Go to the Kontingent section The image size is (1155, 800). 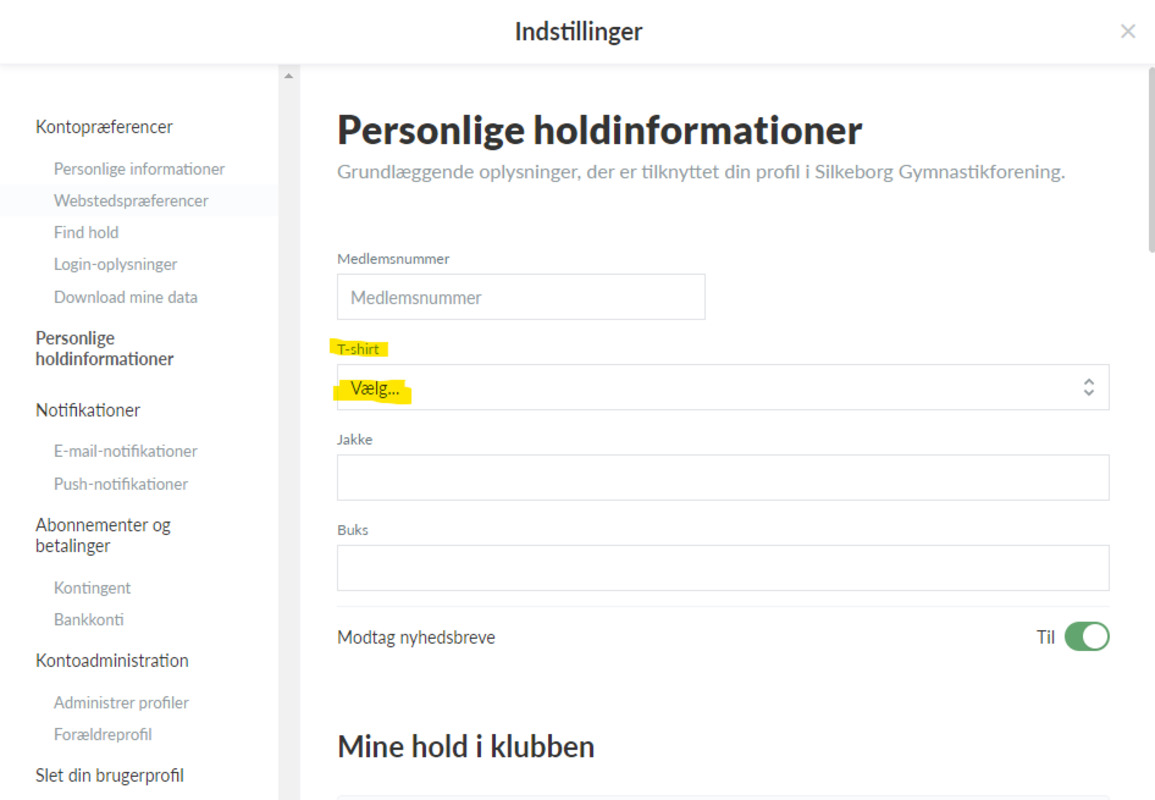(x=92, y=588)
